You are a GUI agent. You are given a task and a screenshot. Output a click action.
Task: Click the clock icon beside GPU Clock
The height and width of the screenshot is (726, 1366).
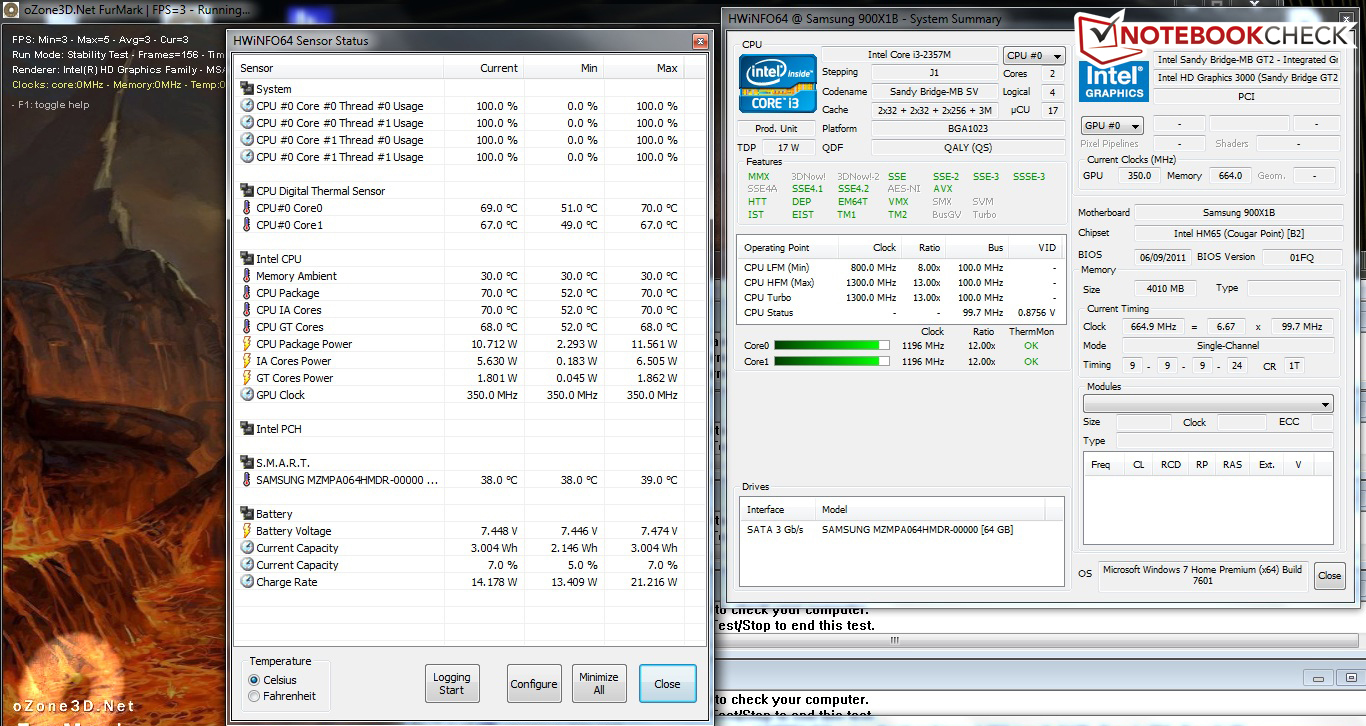click(x=247, y=395)
